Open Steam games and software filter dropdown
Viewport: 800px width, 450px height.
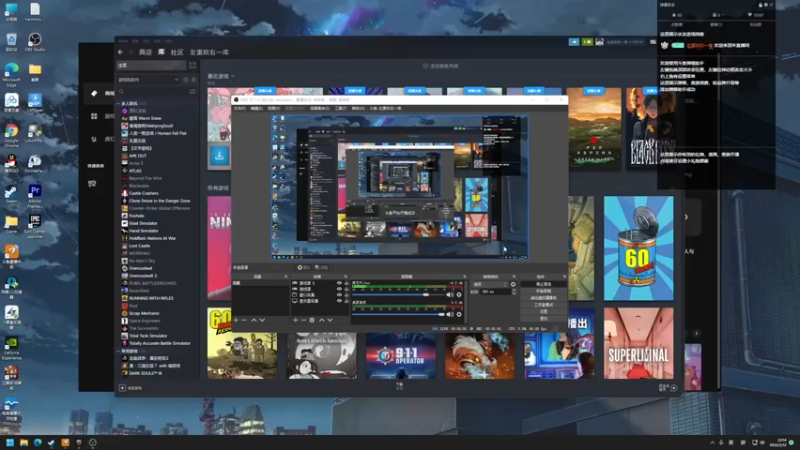pos(148,80)
